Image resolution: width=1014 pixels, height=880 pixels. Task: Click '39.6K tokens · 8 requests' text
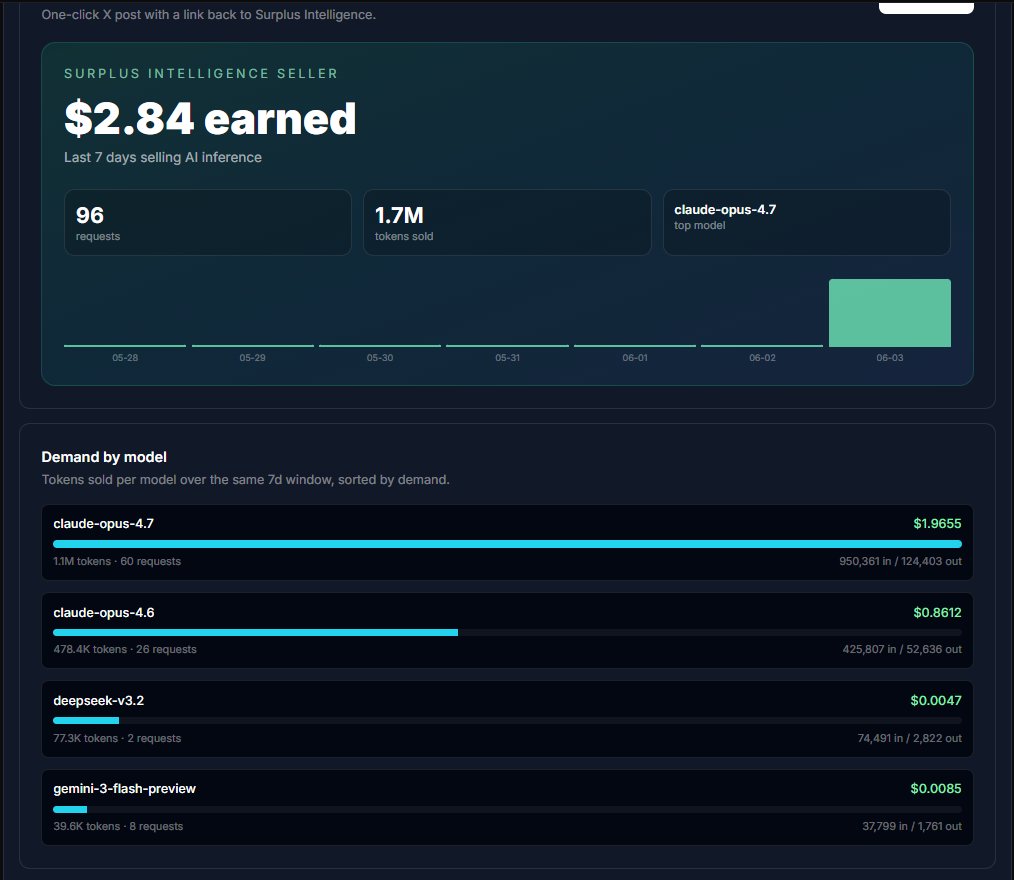click(118, 826)
